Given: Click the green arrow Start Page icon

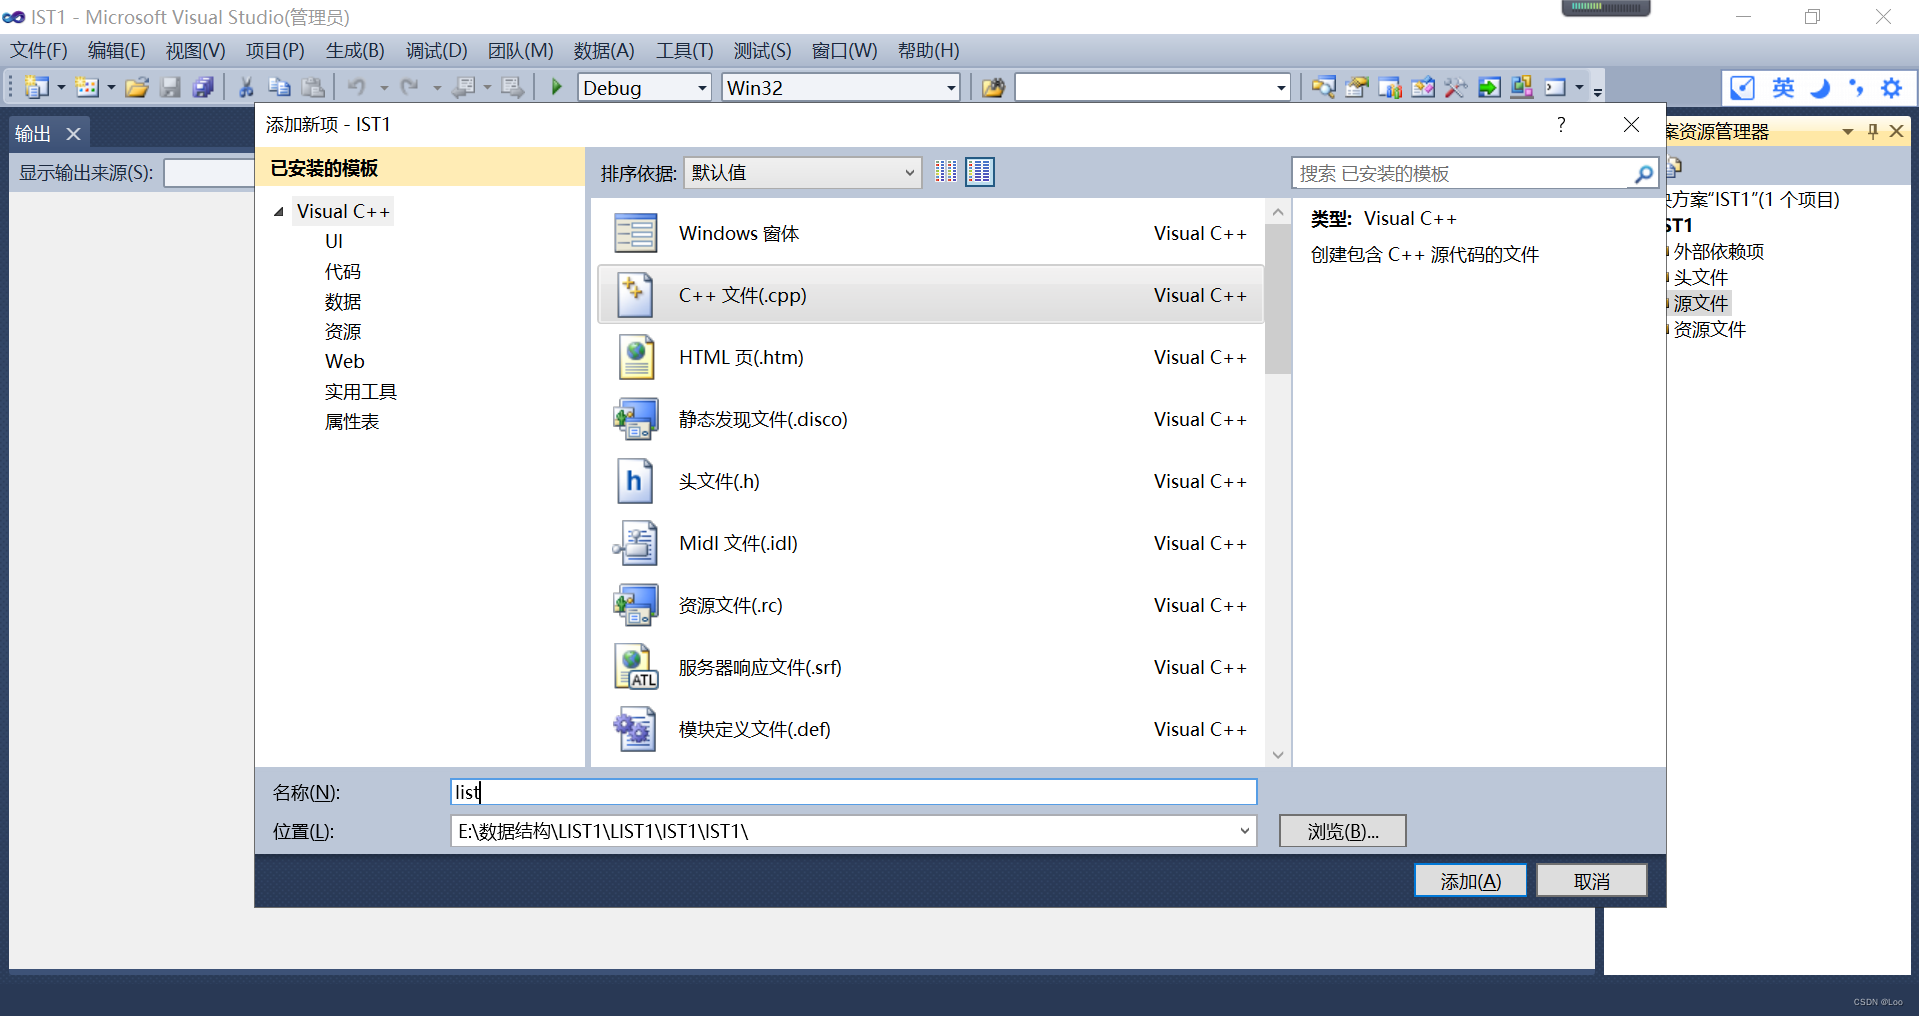Looking at the screenshot, I should click(1489, 88).
